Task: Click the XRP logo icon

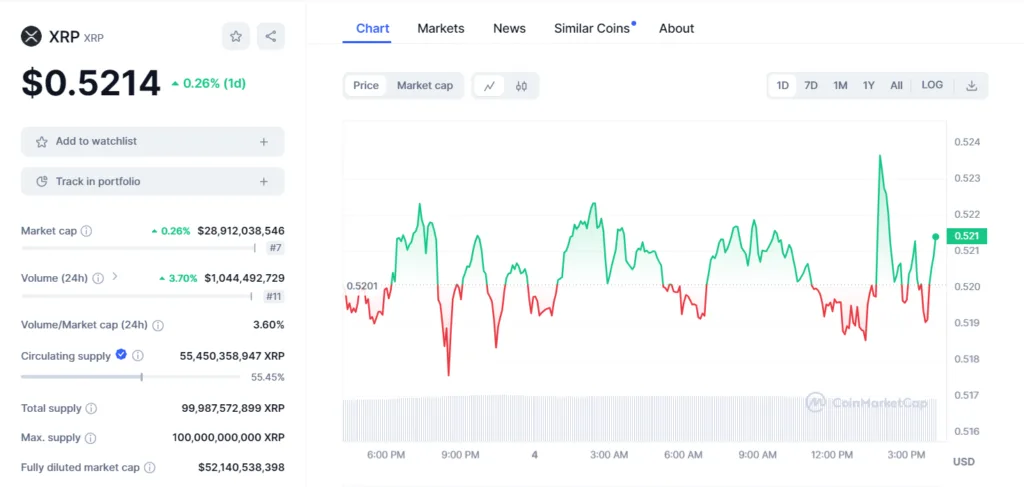Action: click(x=31, y=37)
